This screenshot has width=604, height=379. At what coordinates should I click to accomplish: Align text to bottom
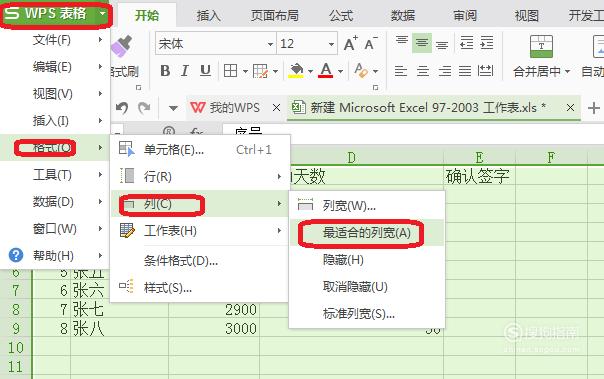click(x=442, y=45)
